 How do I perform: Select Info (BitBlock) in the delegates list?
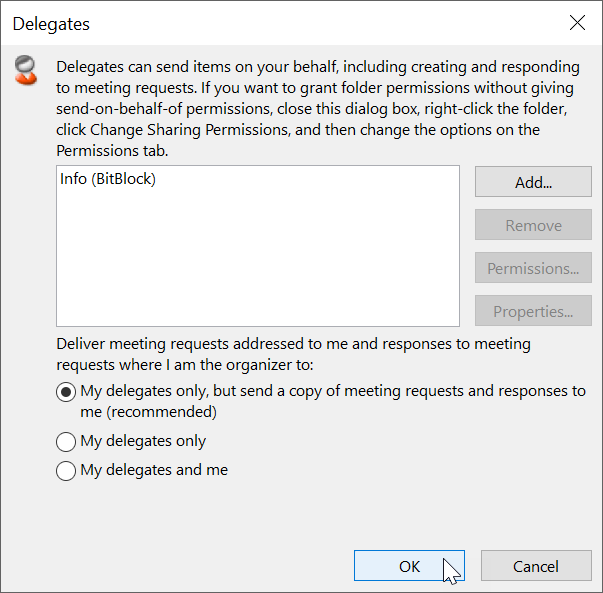coord(108,179)
